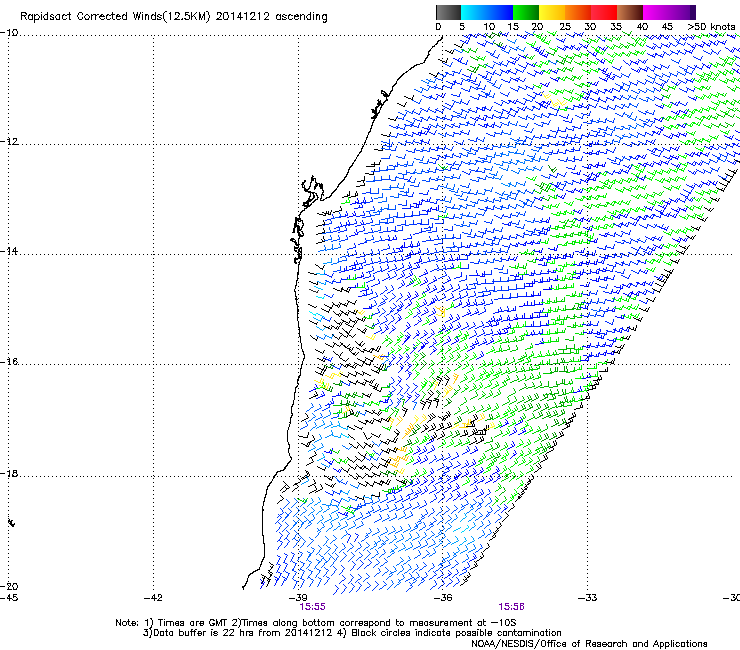This screenshot has height=650, width=740.
Task: Click the purple time label 15:58
Action: pyautogui.click(x=512, y=607)
